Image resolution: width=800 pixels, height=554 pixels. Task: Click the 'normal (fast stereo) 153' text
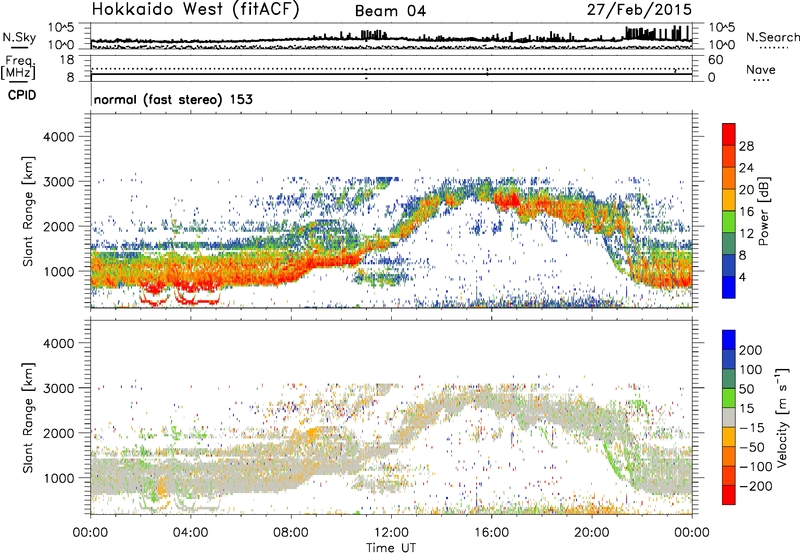pyautogui.click(x=173, y=99)
